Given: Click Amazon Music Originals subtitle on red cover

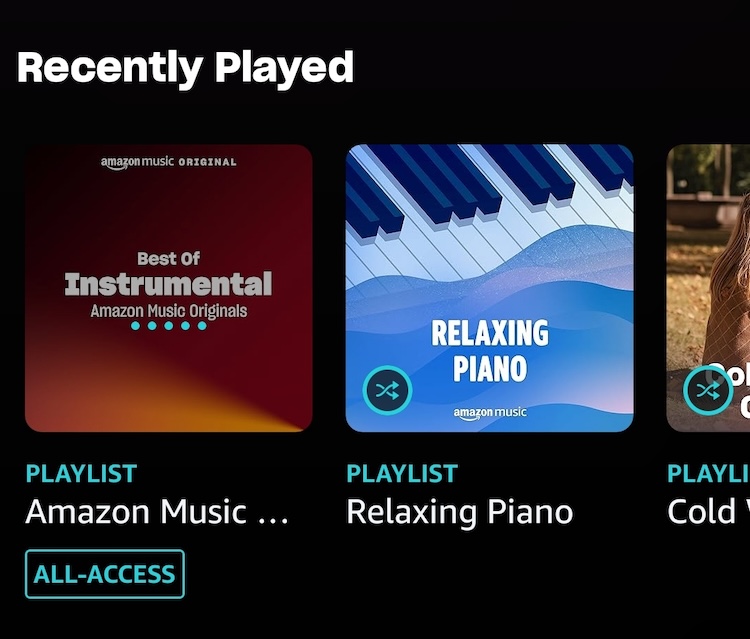Looking at the screenshot, I should 169,311.
